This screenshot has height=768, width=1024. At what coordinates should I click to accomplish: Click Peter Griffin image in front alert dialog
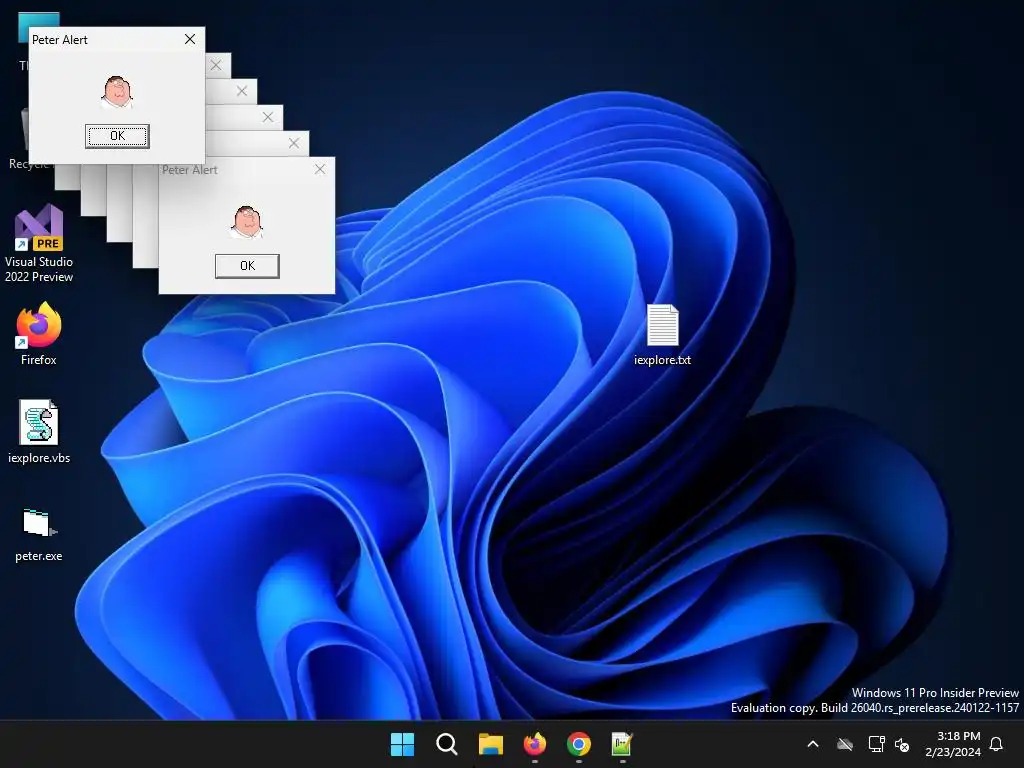pyautogui.click(x=117, y=91)
